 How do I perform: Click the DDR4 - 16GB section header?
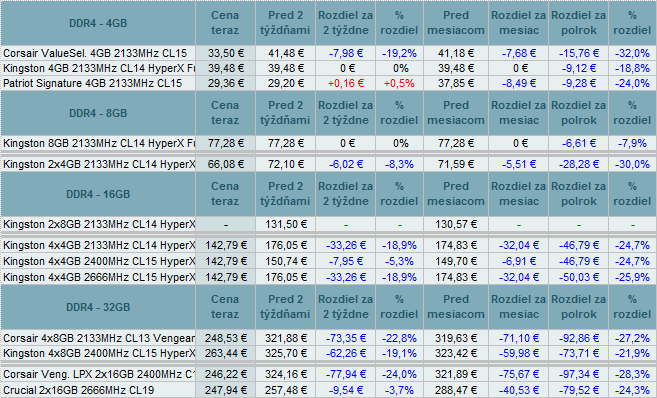pos(98,194)
